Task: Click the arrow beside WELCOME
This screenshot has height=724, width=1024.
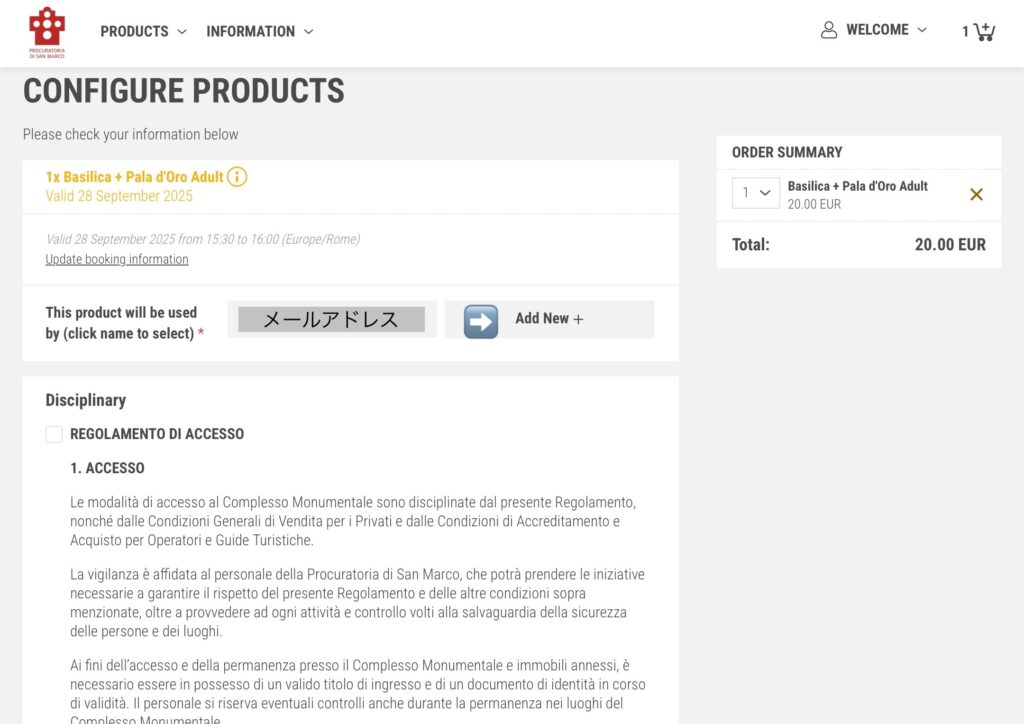Action: [922, 30]
